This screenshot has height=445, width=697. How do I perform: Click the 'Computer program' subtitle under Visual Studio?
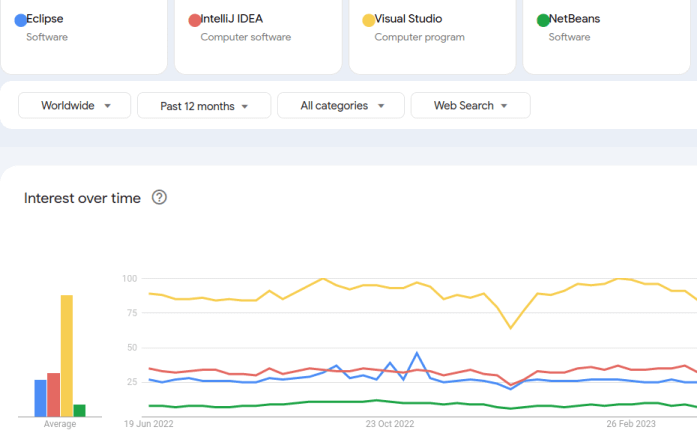(419, 37)
